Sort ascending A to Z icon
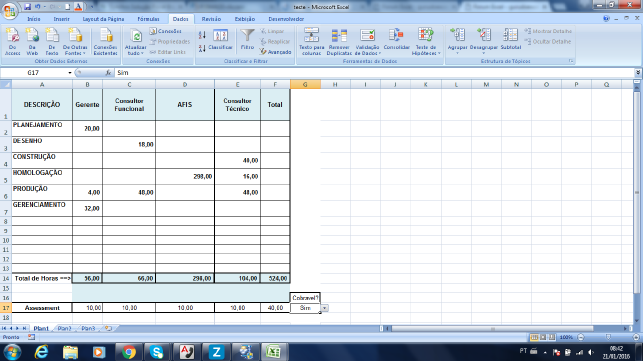Screen dimensions: 643x361 [202, 35]
